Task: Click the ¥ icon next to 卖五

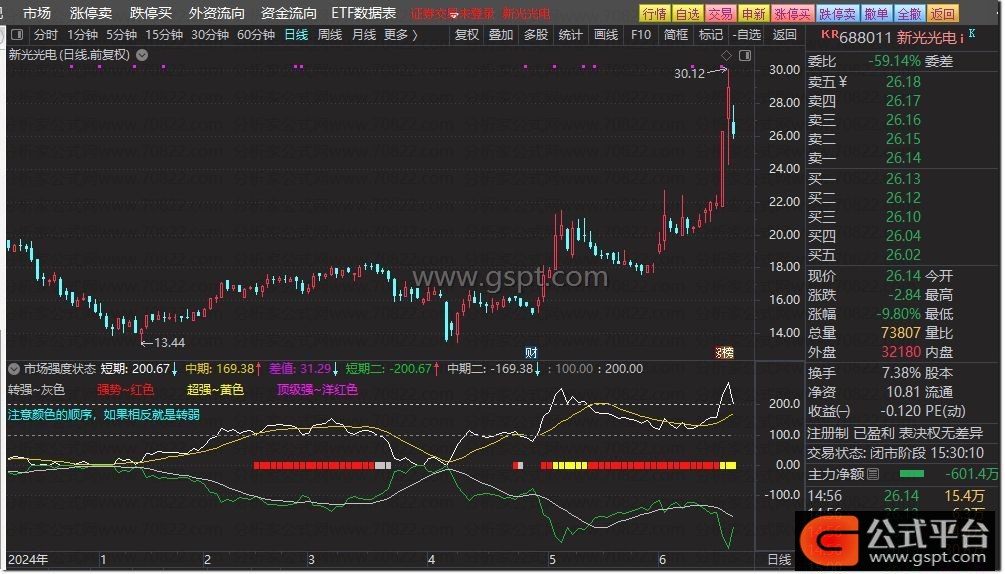Action: pyautogui.click(x=843, y=82)
